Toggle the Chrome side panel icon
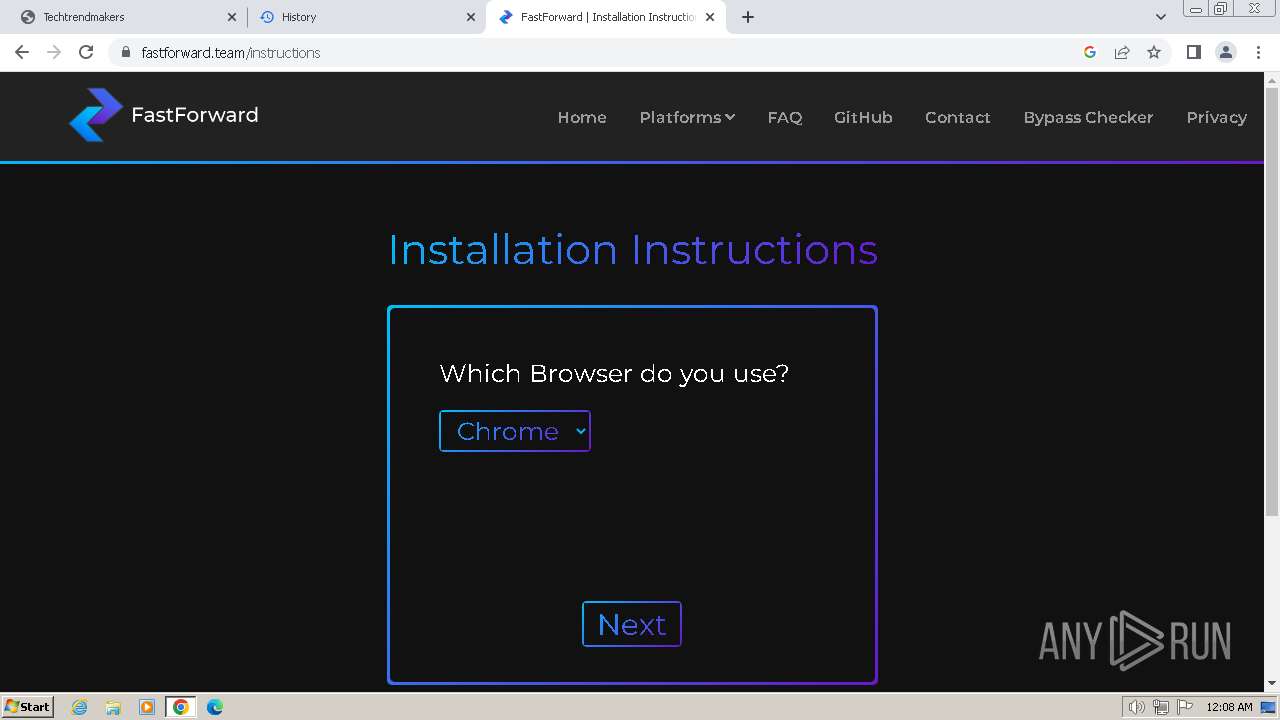The height and width of the screenshot is (720, 1280). pyautogui.click(x=1194, y=52)
